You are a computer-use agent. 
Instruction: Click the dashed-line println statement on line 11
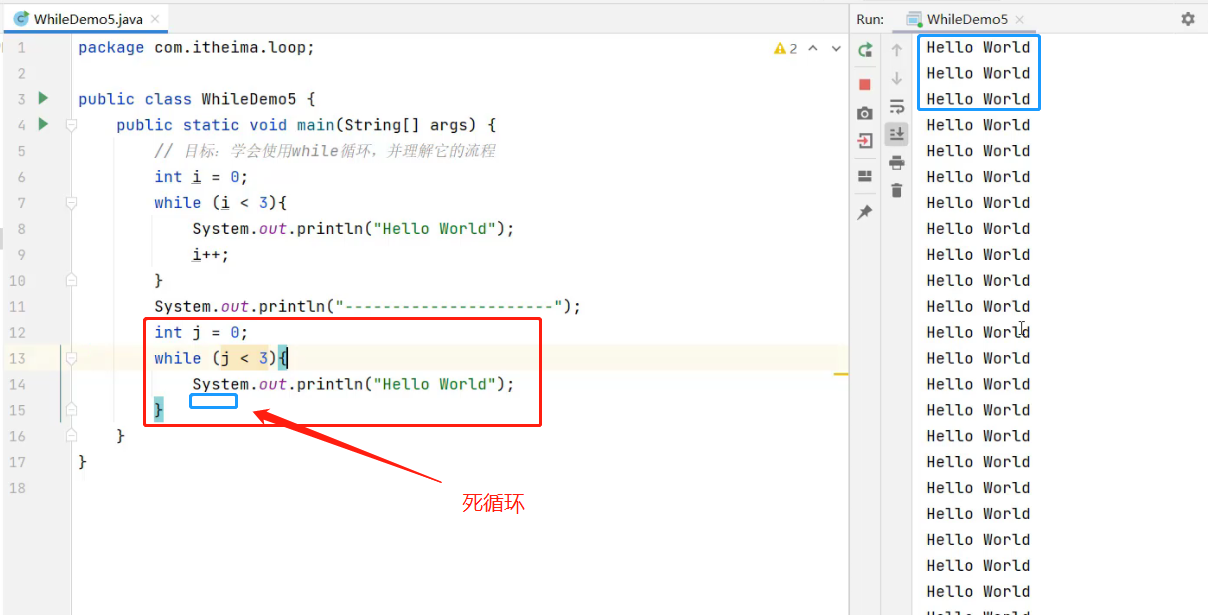coord(367,307)
